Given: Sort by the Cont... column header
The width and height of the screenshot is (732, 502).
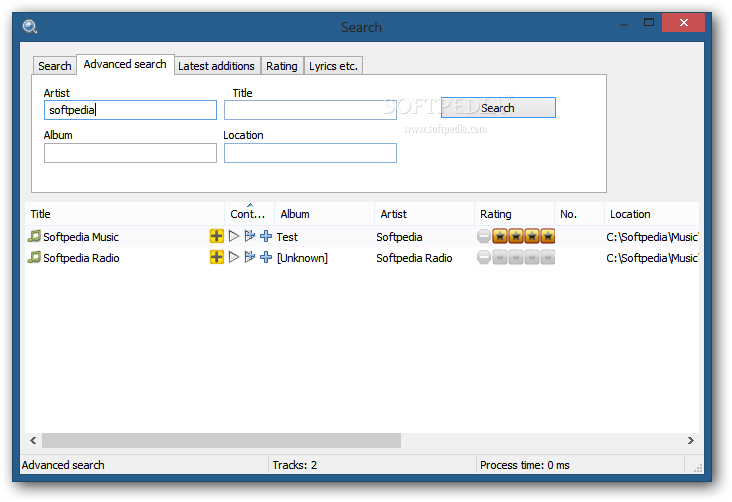Looking at the screenshot, I should [250, 214].
